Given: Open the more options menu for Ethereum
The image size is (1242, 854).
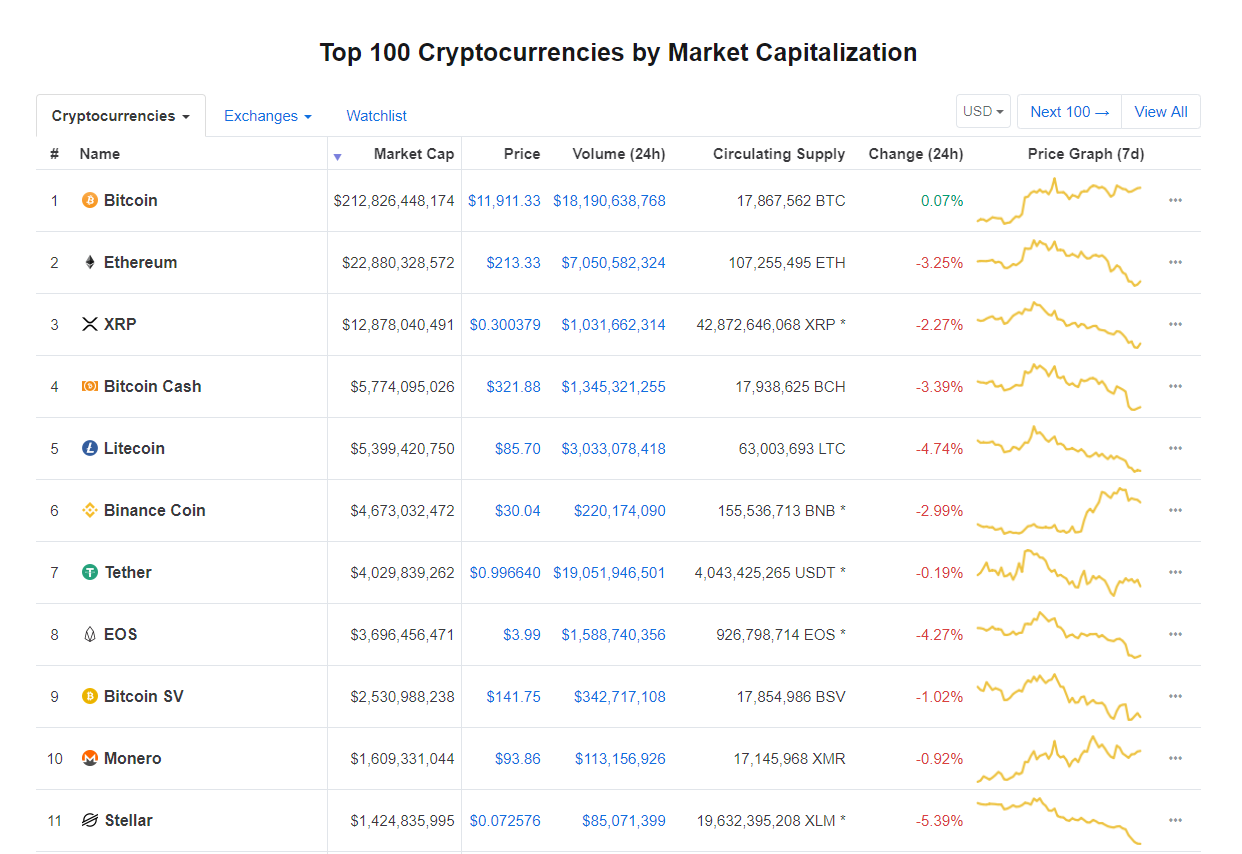Looking at the screenshot, I should tap(1175, 262).
